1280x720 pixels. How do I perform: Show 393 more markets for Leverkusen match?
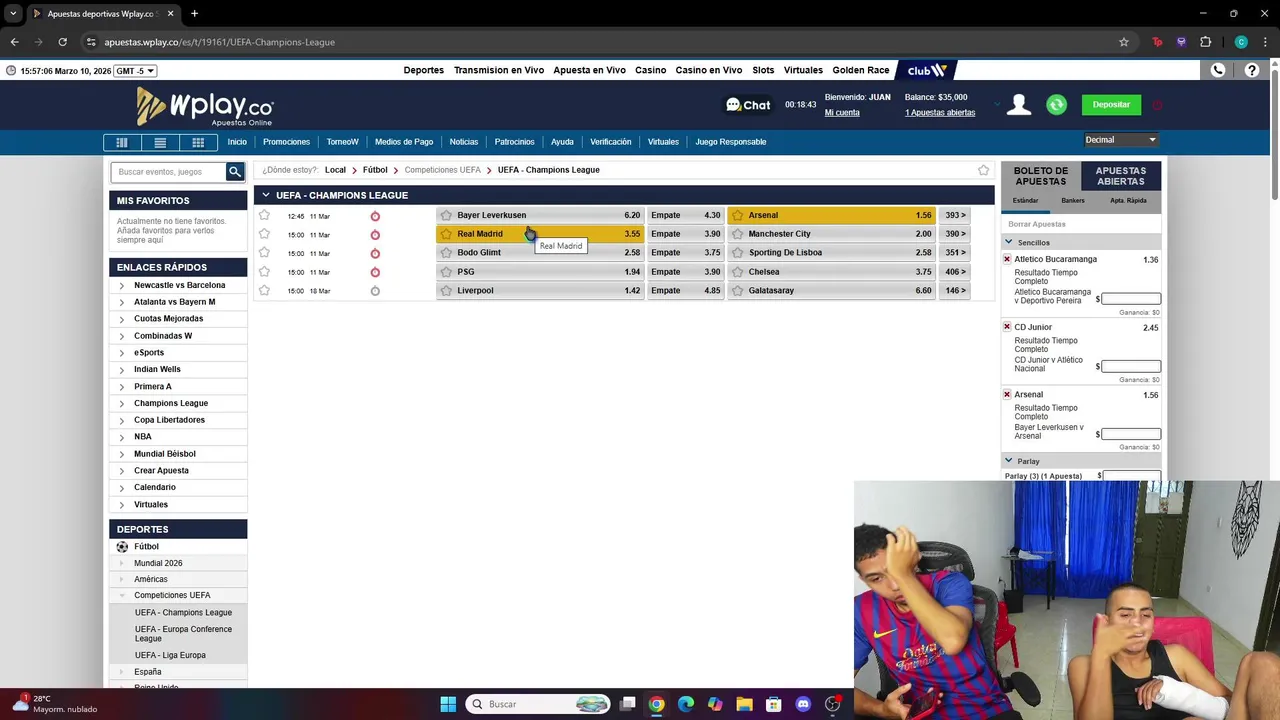(x=956, y=215)
